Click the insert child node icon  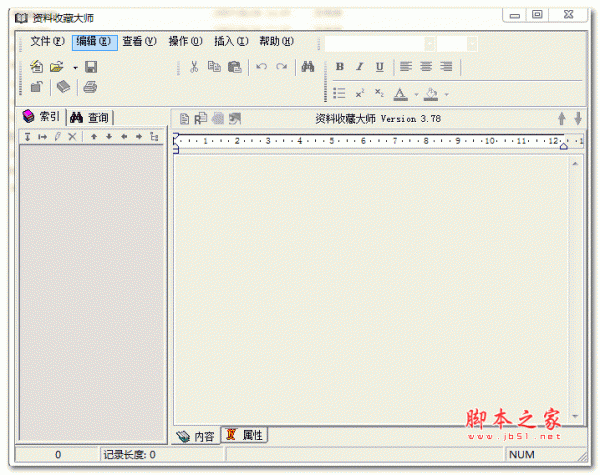(x=42, y=136)
